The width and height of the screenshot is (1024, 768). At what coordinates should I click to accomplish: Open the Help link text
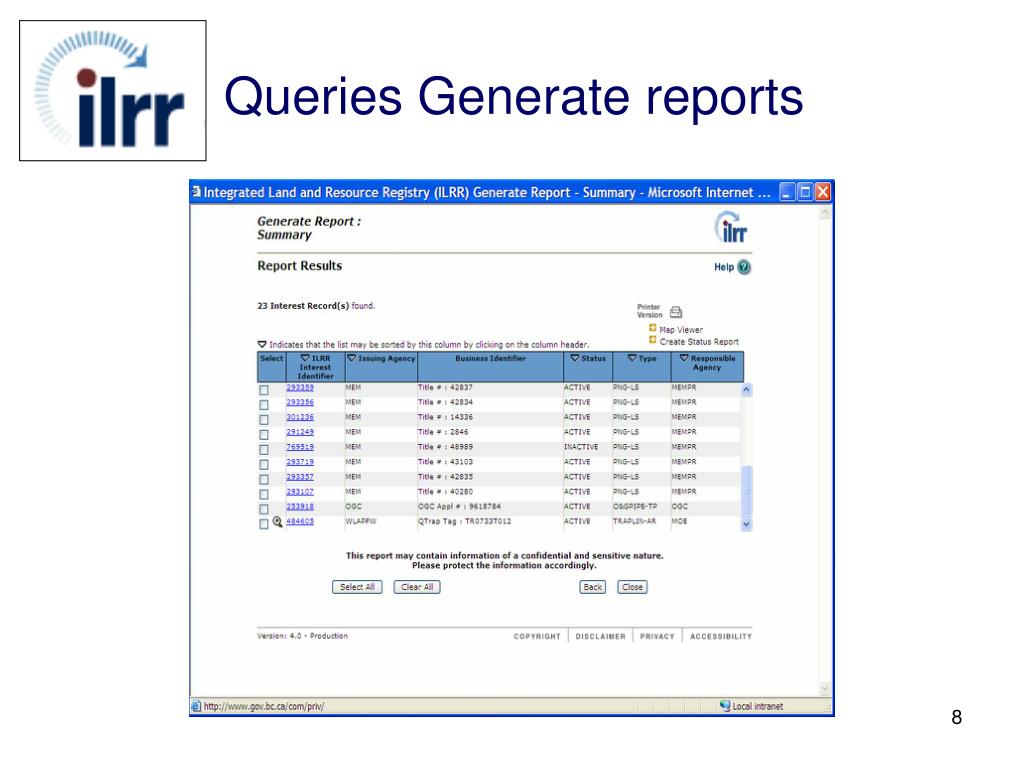click(724, 267)
